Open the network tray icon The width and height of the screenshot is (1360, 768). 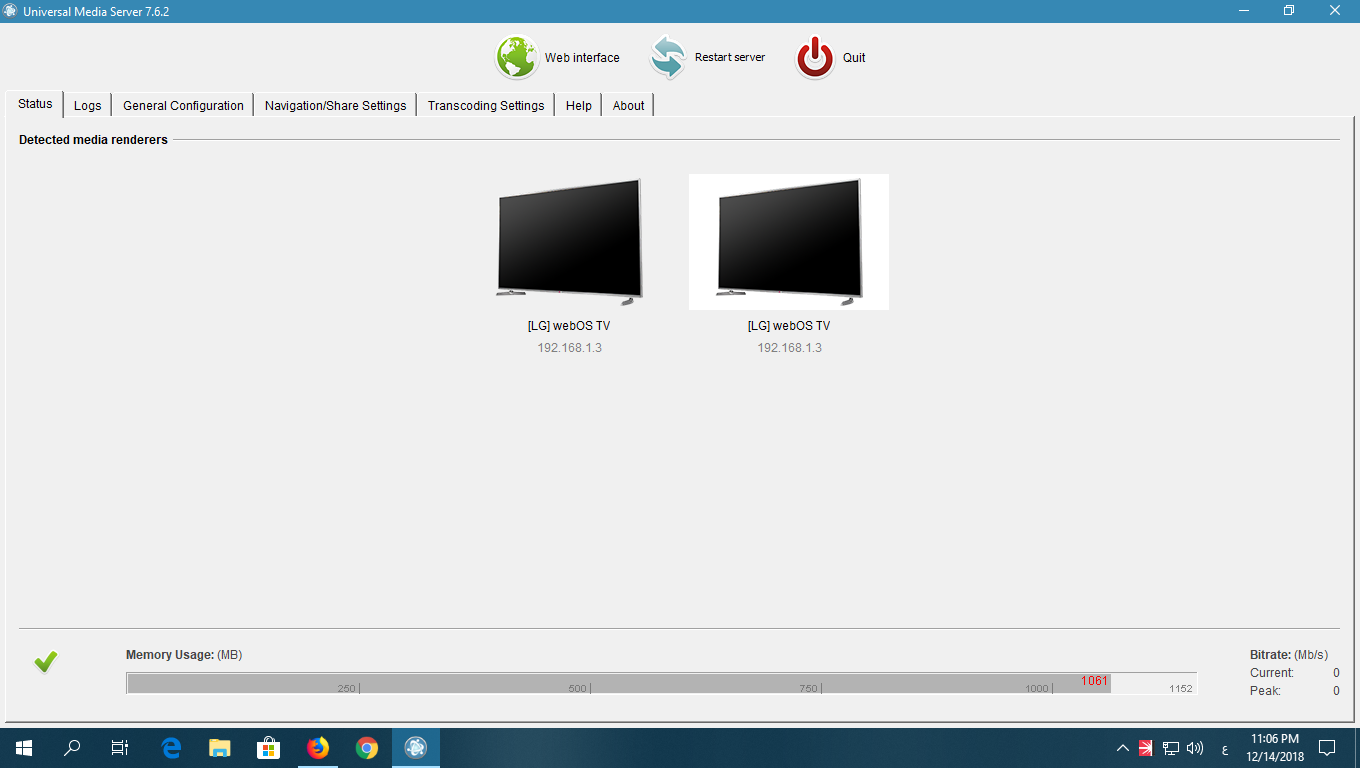pyautogui.click(x=1171, y=748)
